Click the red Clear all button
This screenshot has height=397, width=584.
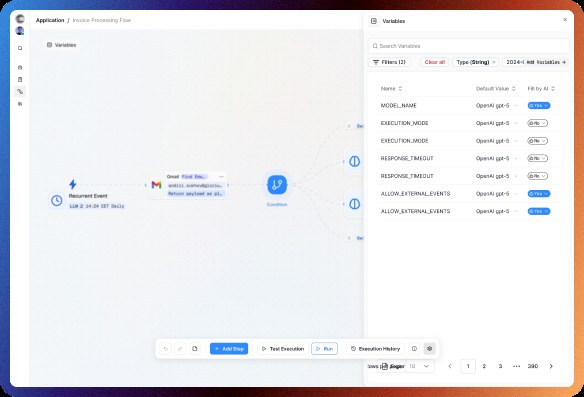click(x=435, y=62)
